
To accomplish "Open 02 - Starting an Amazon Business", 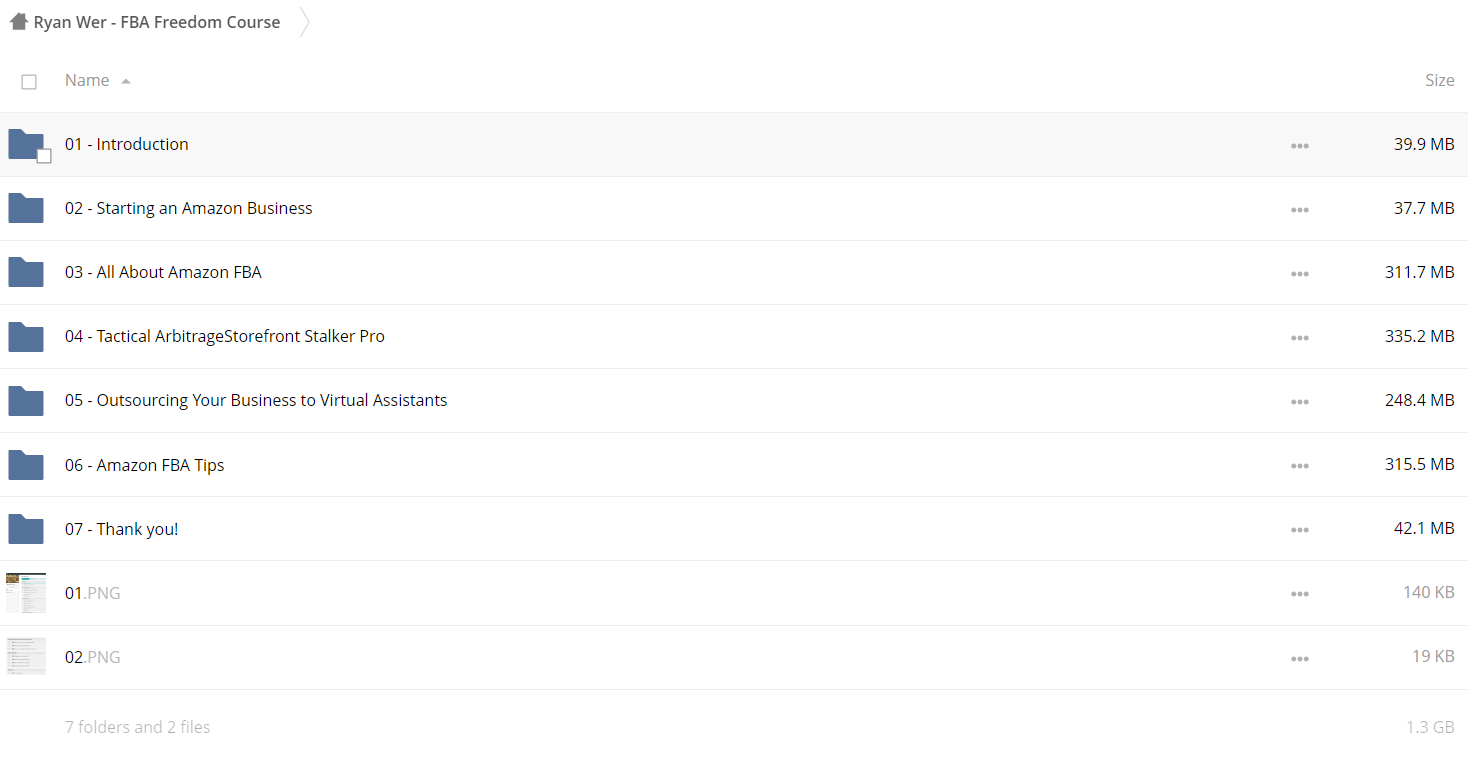I will (x=189, y=208).
